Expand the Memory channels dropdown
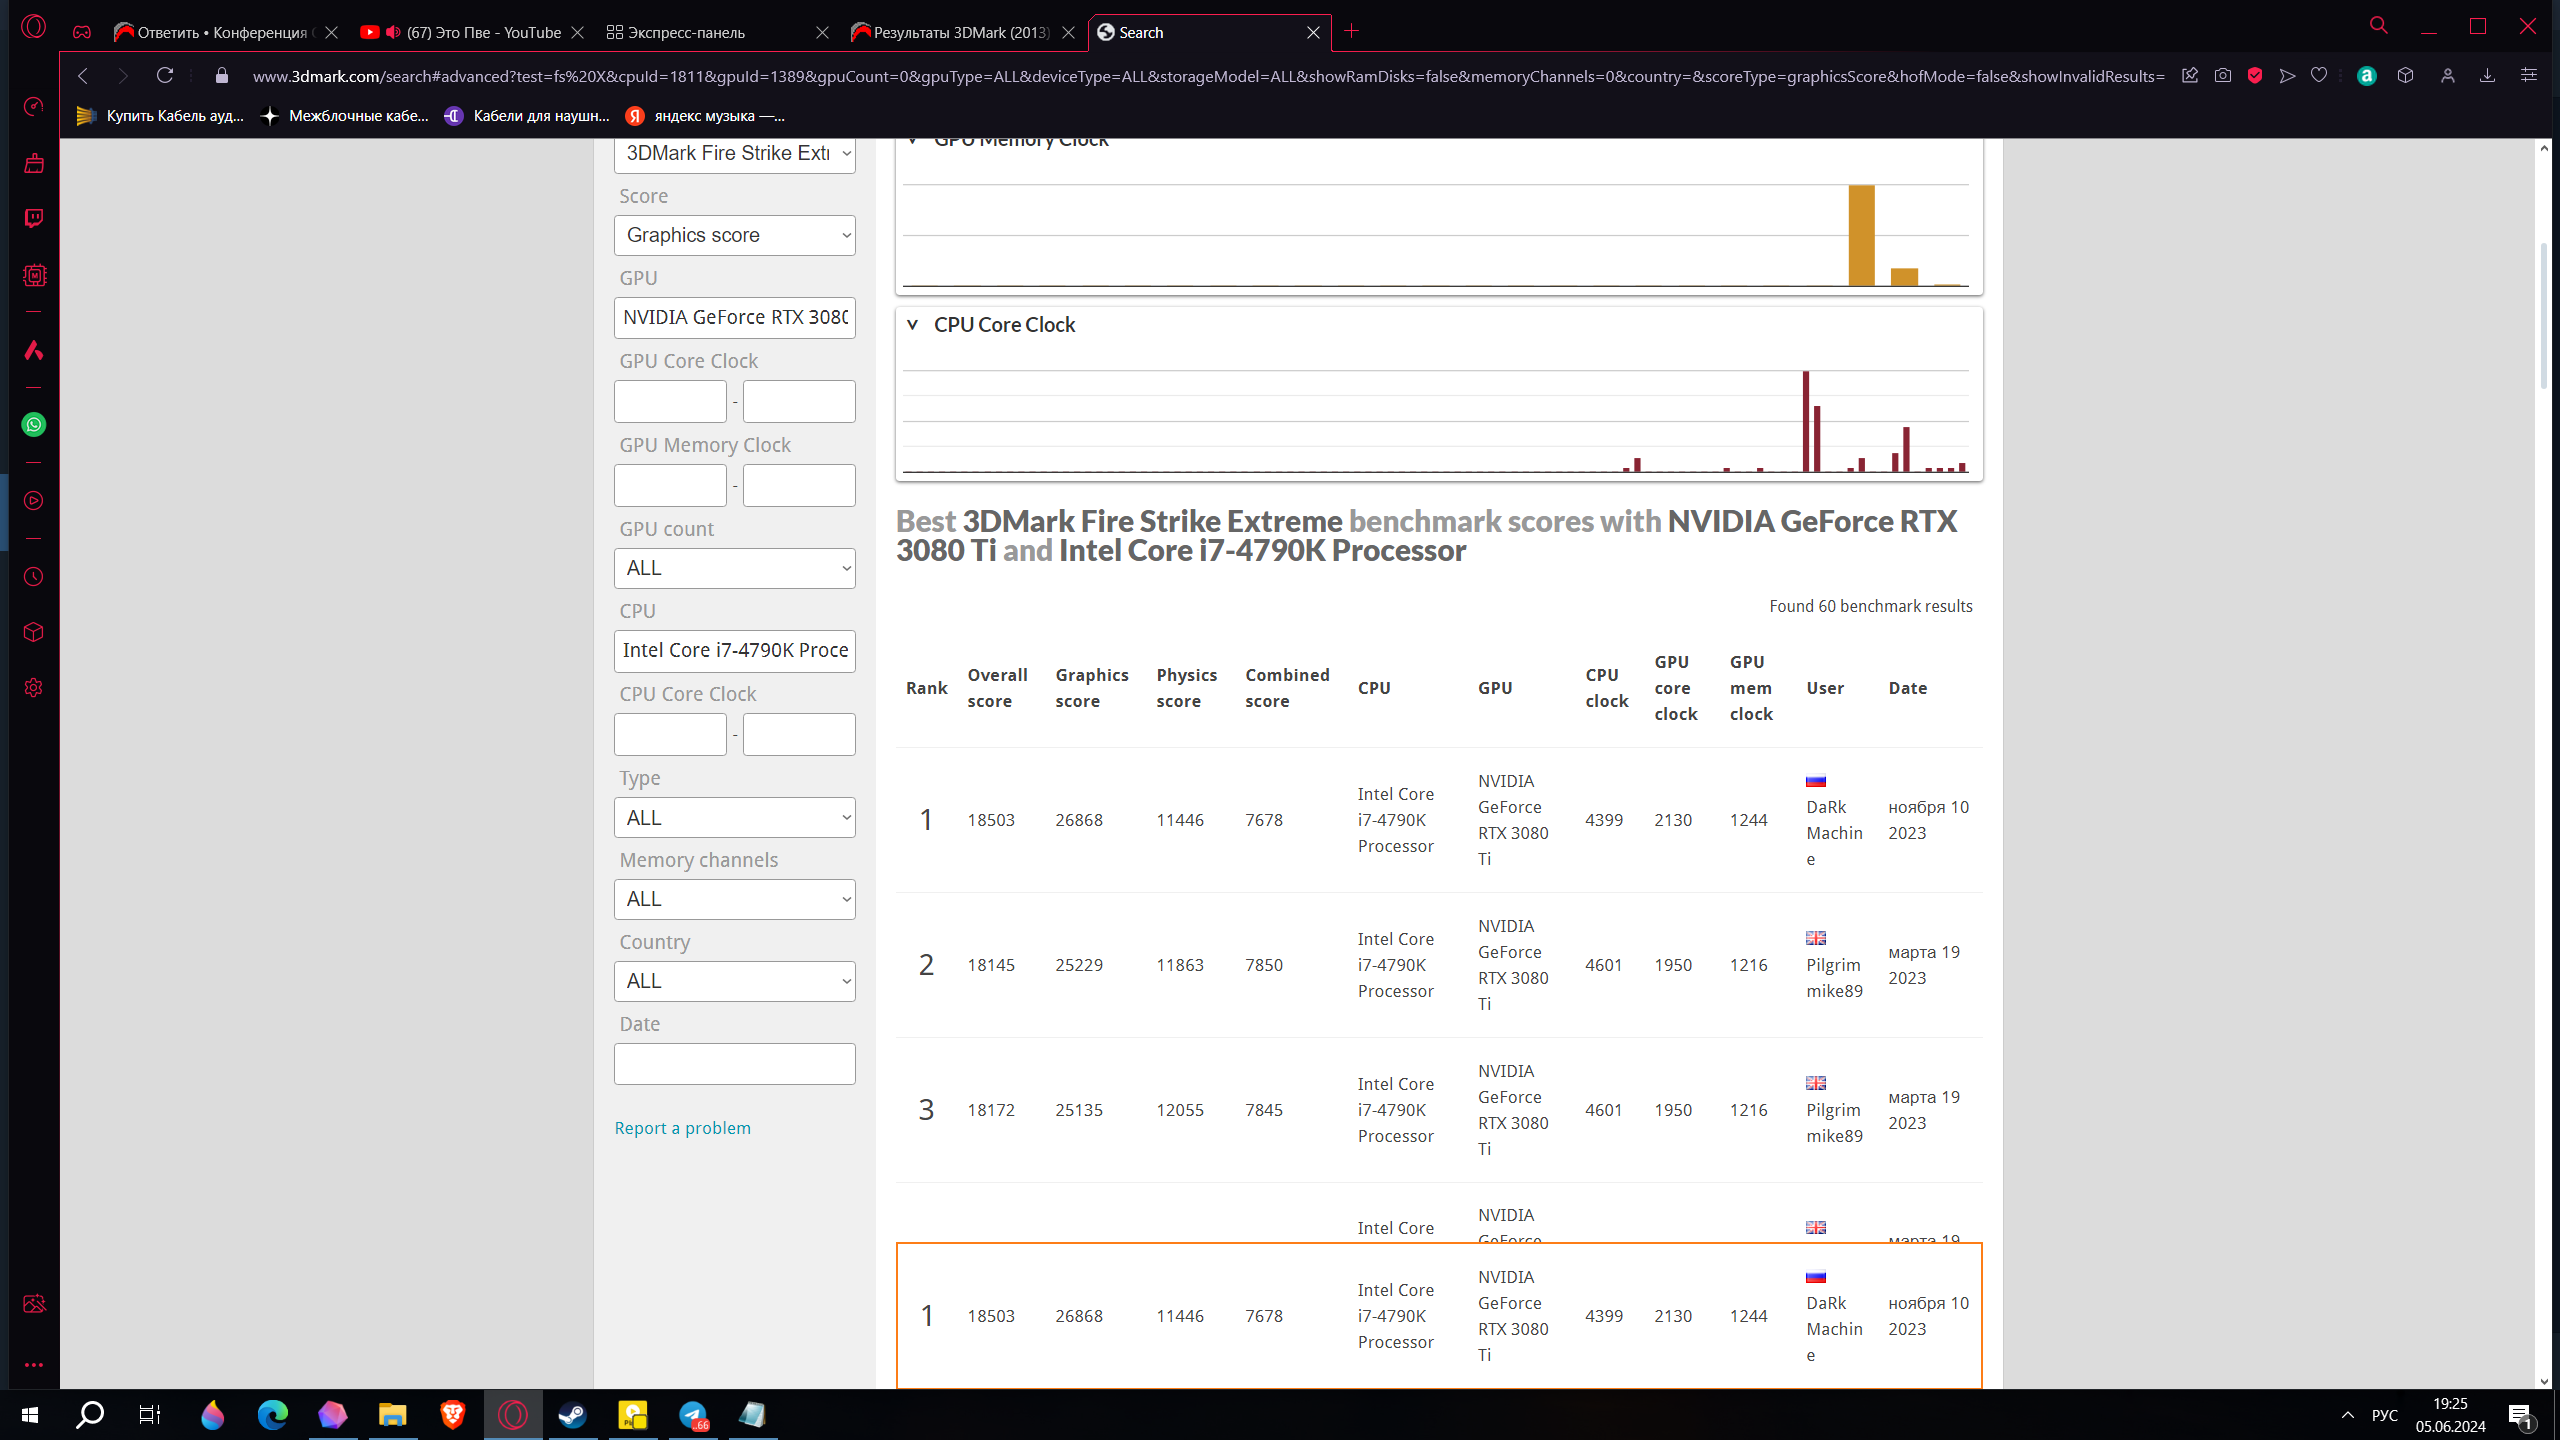This screenshot has width=2560, height=1440. (734, 899)
